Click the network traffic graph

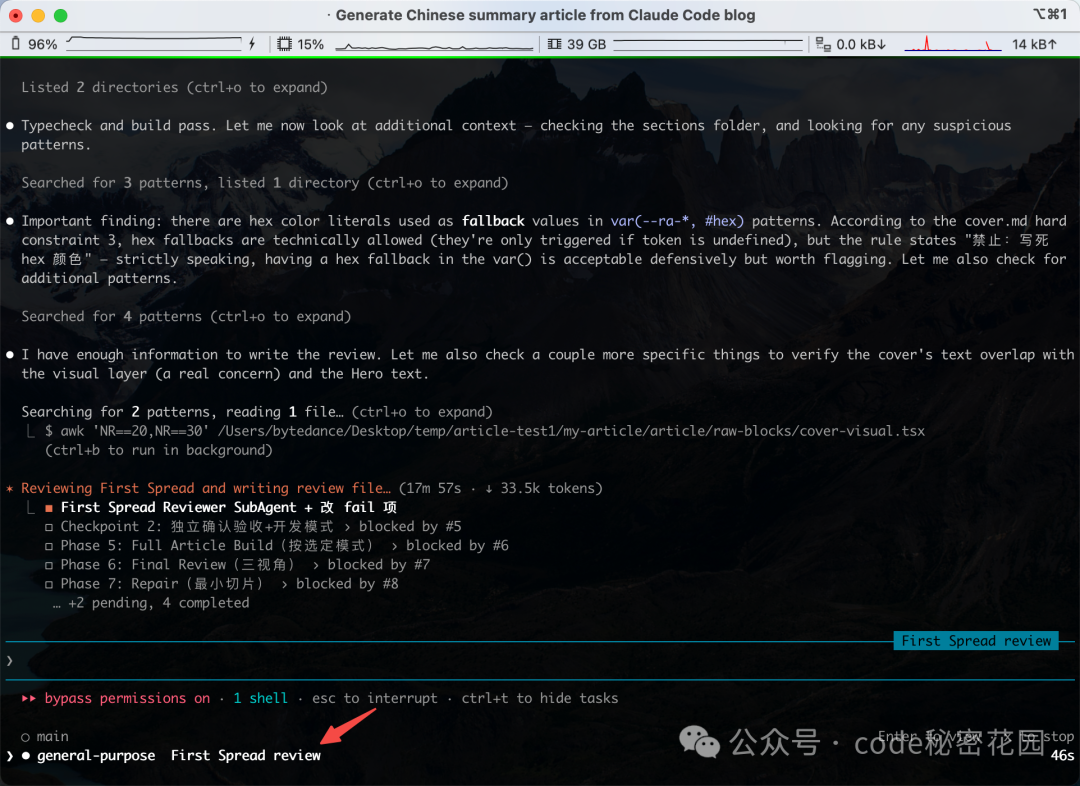coord(953,44)
